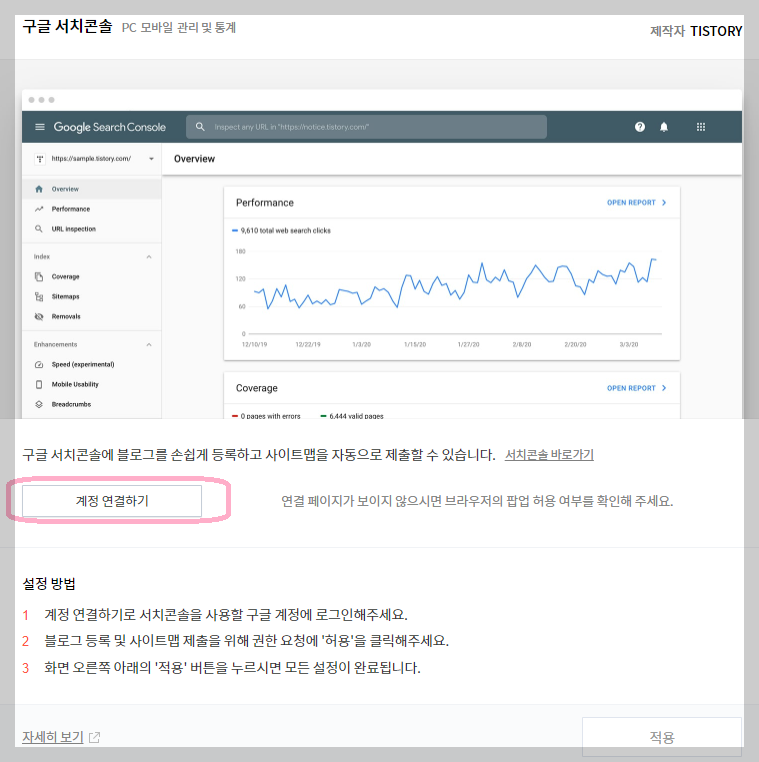Click the trend line icon beside Performance
Image resolution: width=759 pixels, height=762 pixels.
[x=39, y=209]
